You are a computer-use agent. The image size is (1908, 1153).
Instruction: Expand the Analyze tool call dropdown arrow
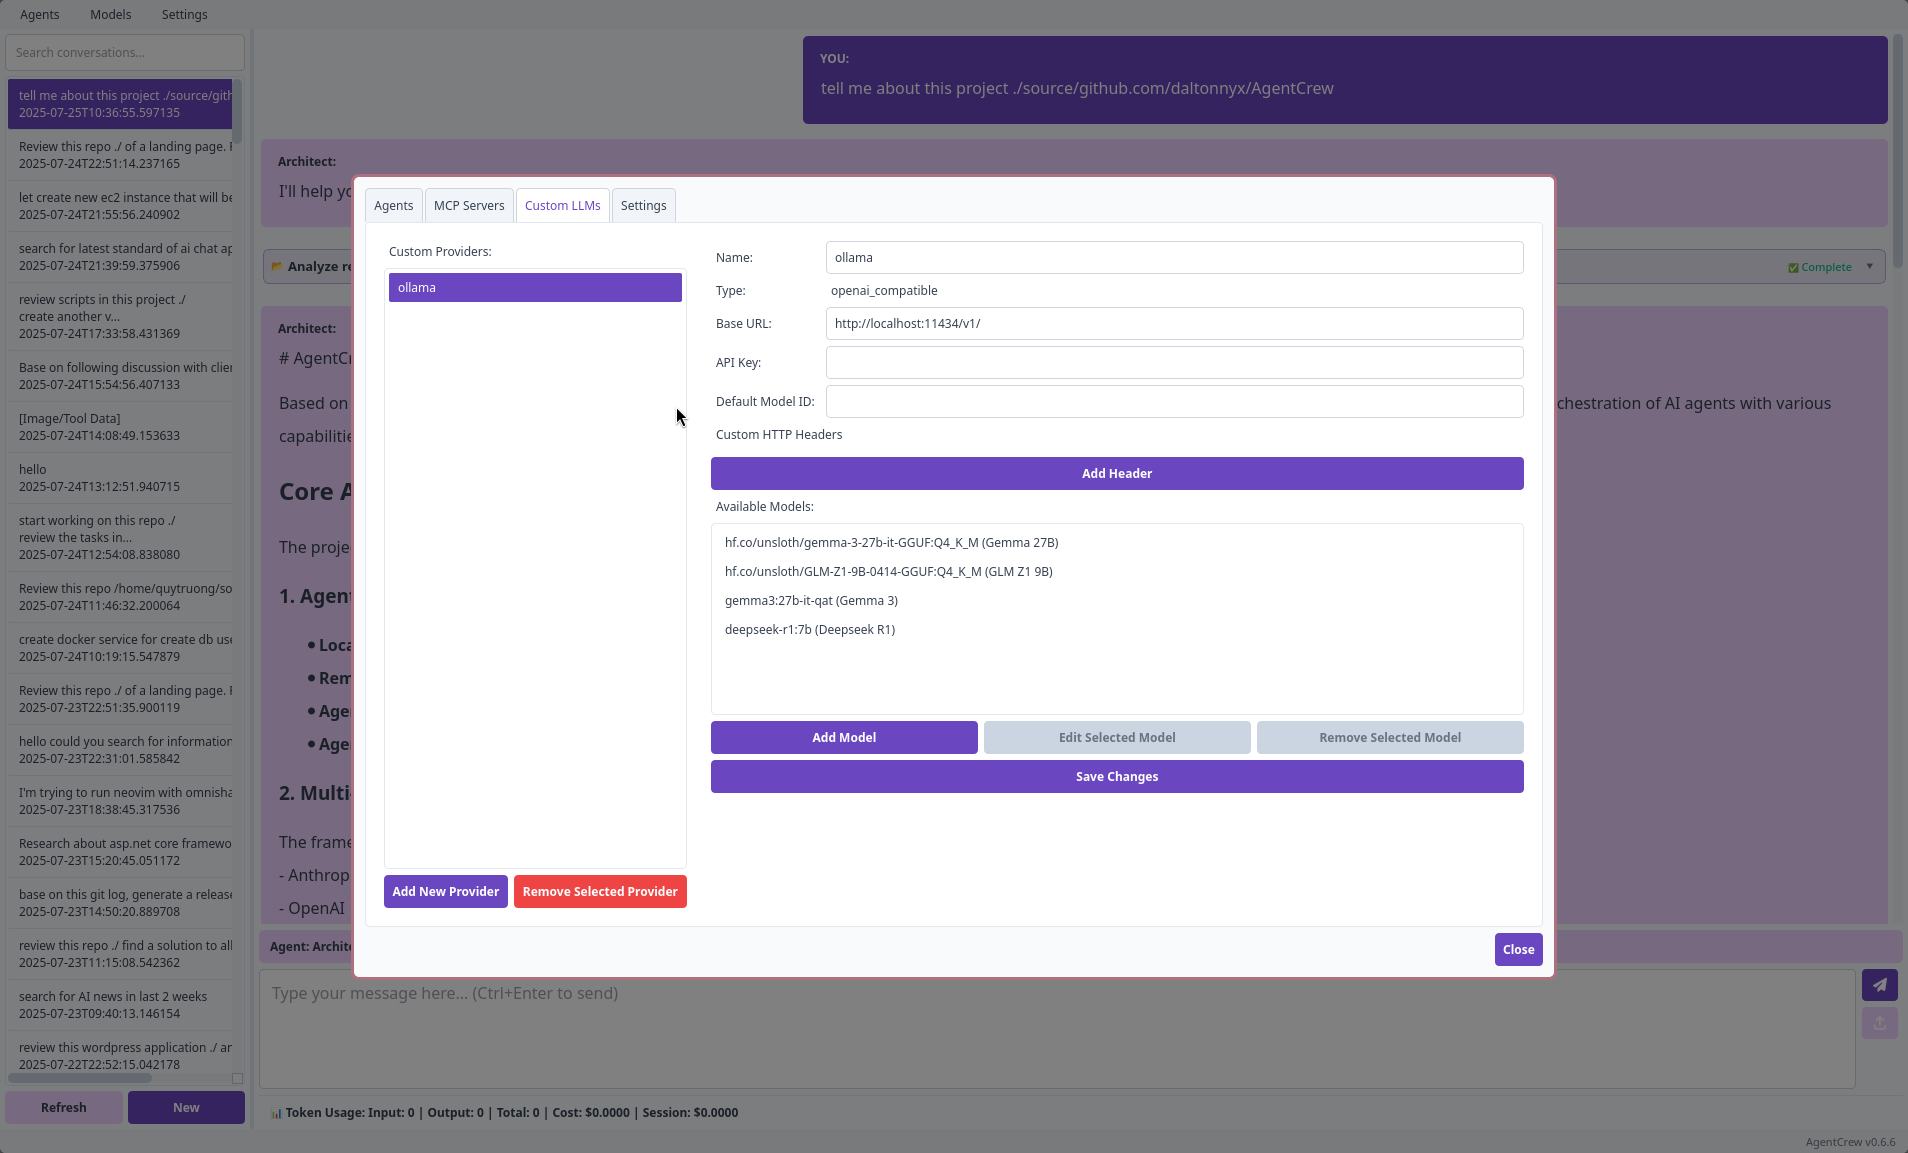point(1869,267)
